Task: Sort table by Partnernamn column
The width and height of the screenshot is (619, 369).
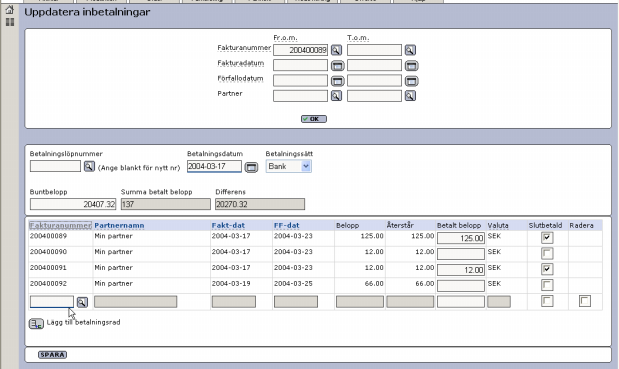Action: [x=119, y=225]
